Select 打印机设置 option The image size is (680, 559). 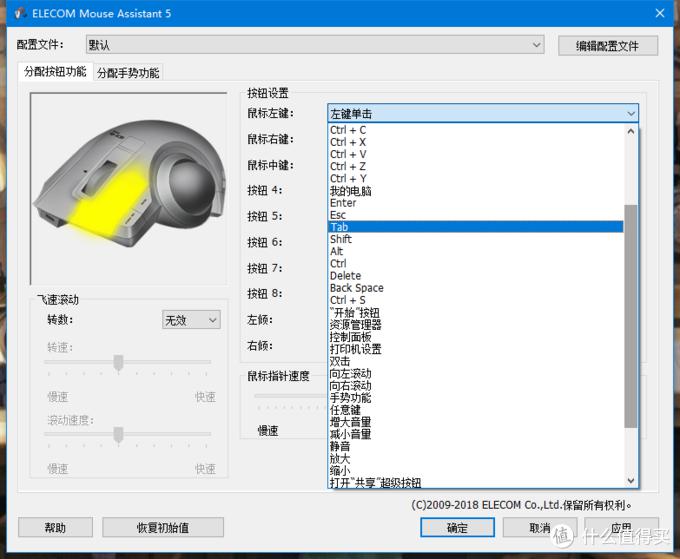point(476,349)
